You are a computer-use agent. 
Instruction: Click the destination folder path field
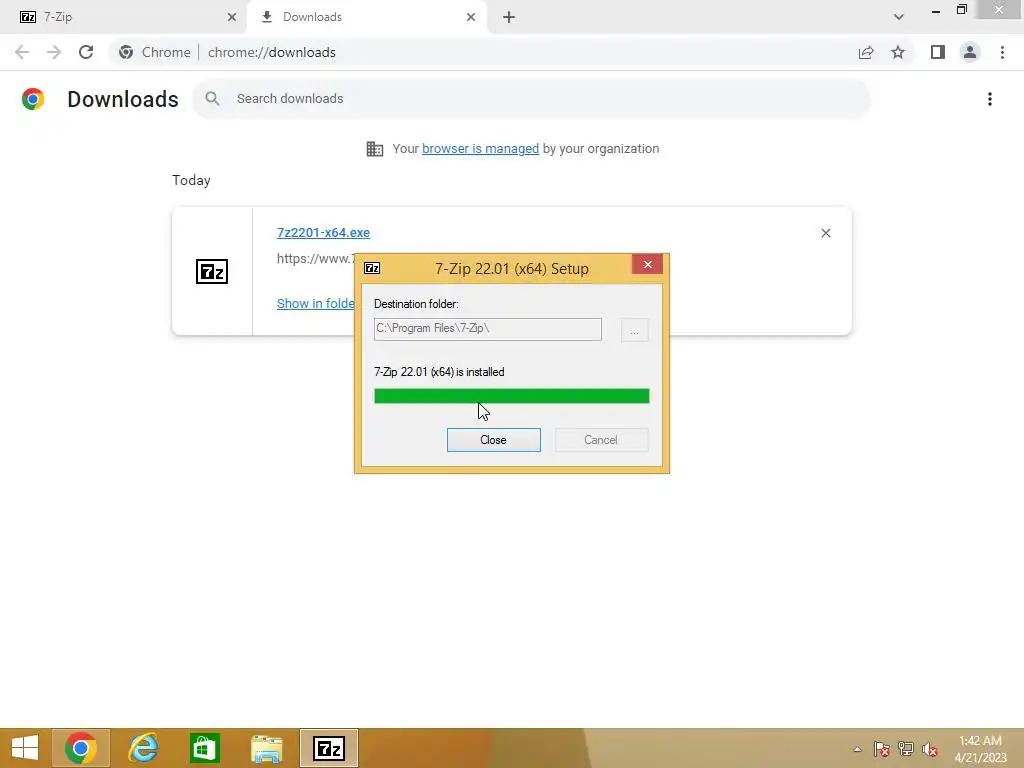(x=487, y=328)
